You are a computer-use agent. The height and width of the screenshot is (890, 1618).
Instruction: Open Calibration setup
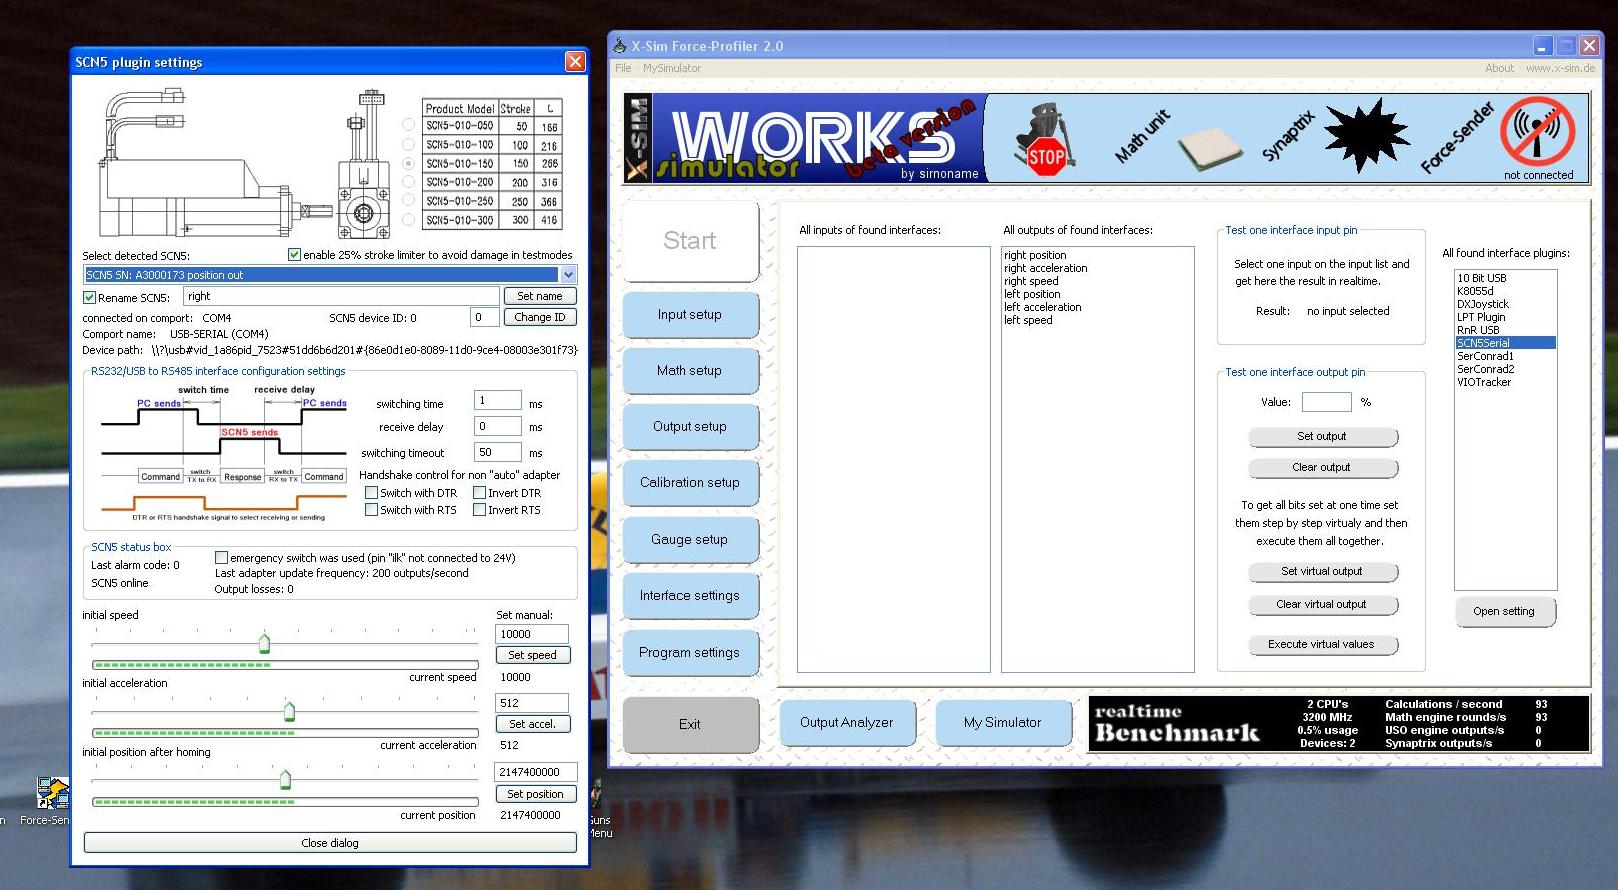coord(690,483)
